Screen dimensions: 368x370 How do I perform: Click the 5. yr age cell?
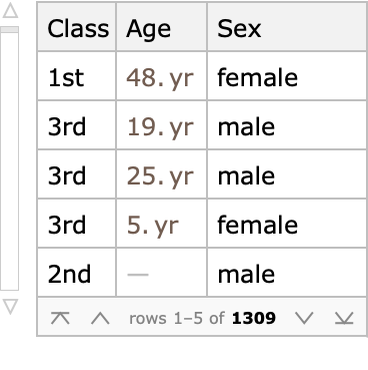coord(162,223)
